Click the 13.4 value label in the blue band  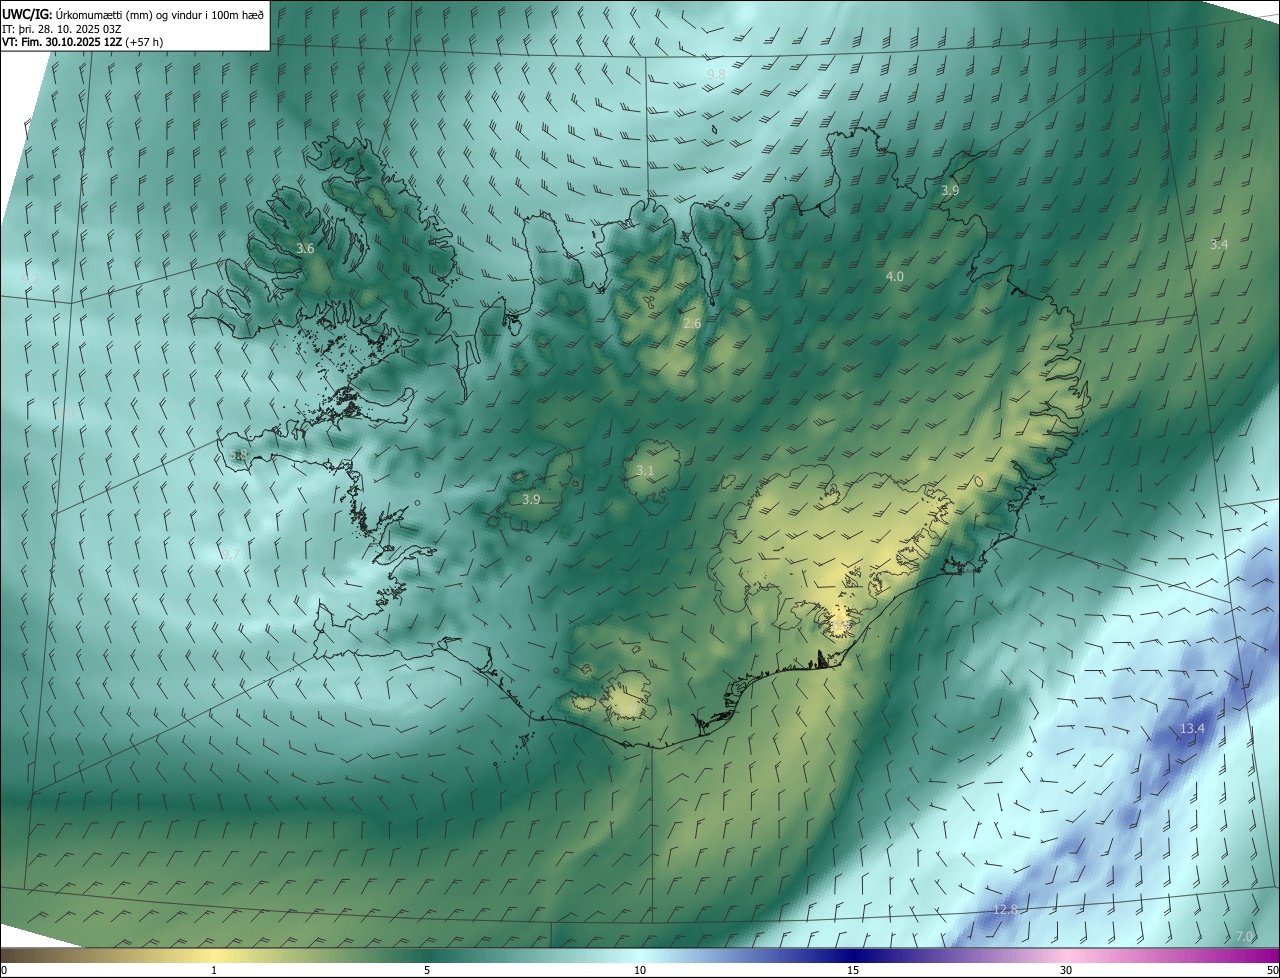pos(1192,729)
